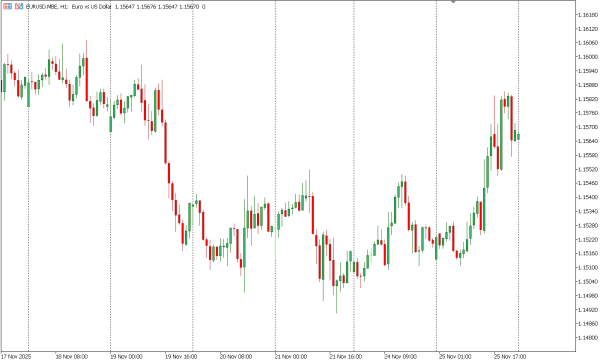
Task: Click the 21 Nov 16:00 time axis label
Action: tap(346, 356)
